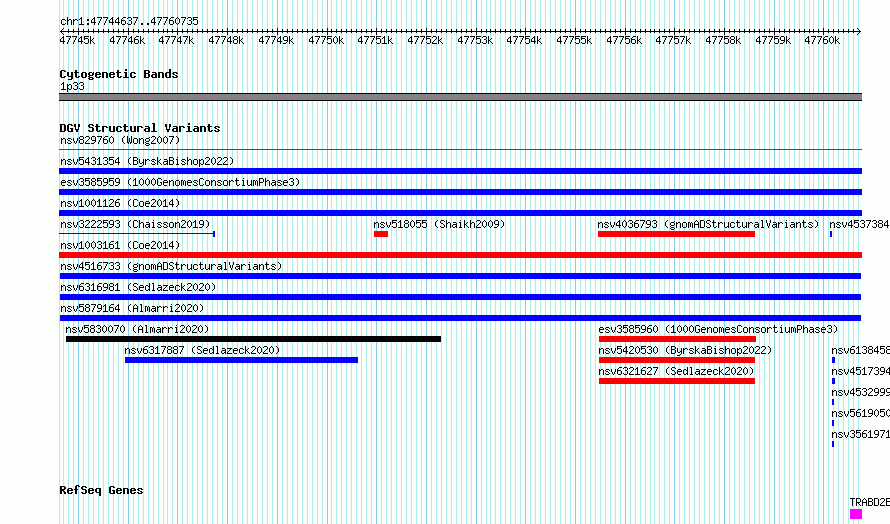Open nsv5830070 (Almarri2020) variant label
This screenshot has width=890, height=524.
coord(137,329)
